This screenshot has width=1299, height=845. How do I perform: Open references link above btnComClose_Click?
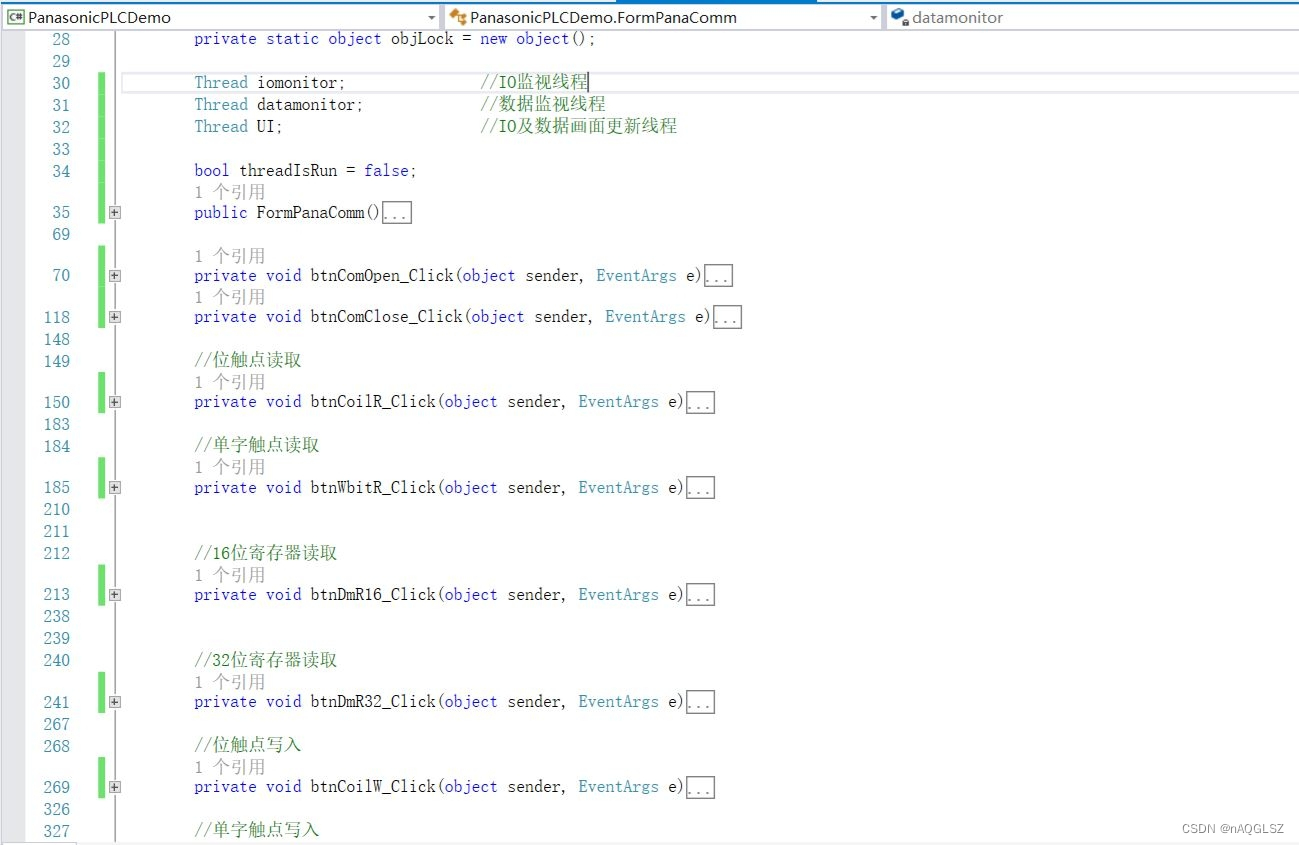(229, 297)
